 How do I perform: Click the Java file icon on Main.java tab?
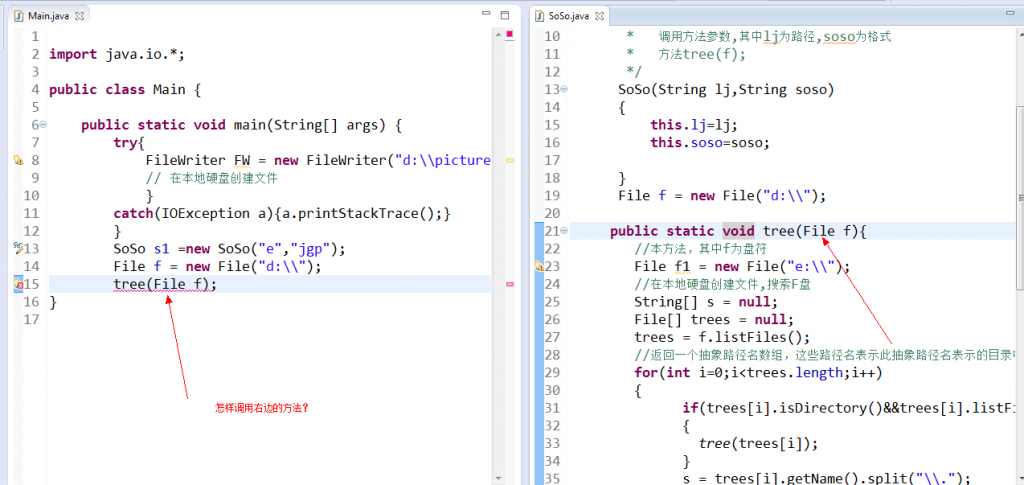(20, 15)
